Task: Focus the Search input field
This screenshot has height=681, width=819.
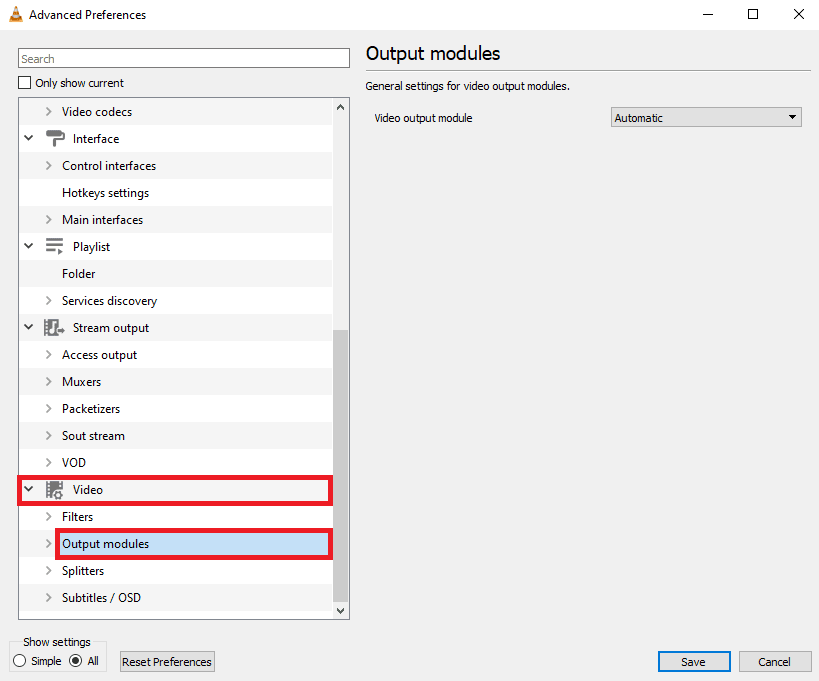Action: click(x=184, y=58)
